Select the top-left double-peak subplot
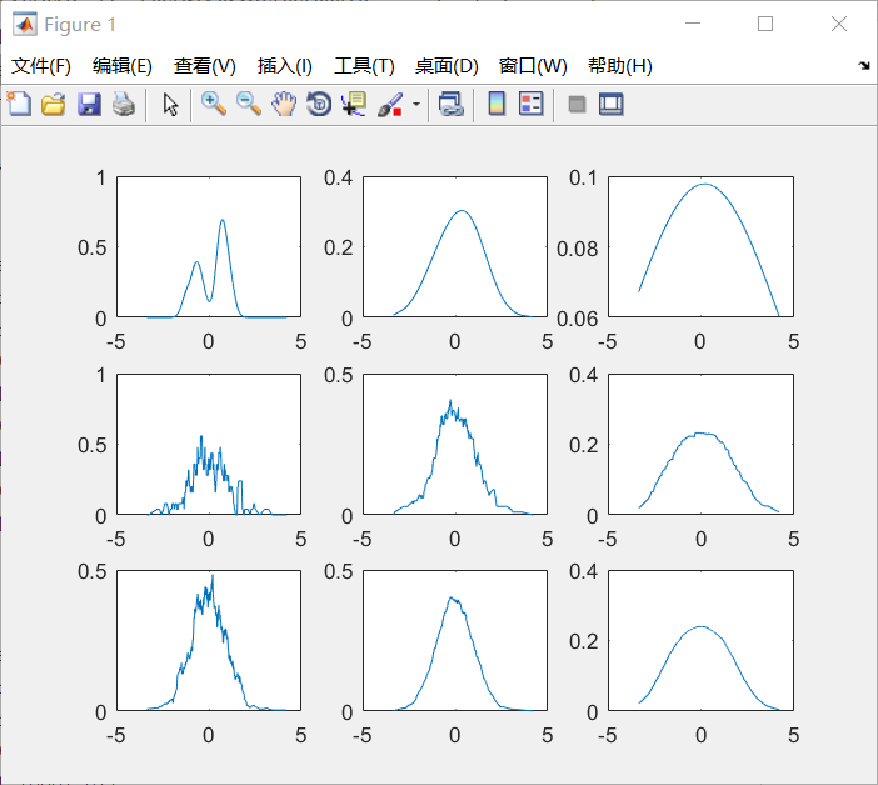This screenshot has width=878, height=785. coord(208,246)
